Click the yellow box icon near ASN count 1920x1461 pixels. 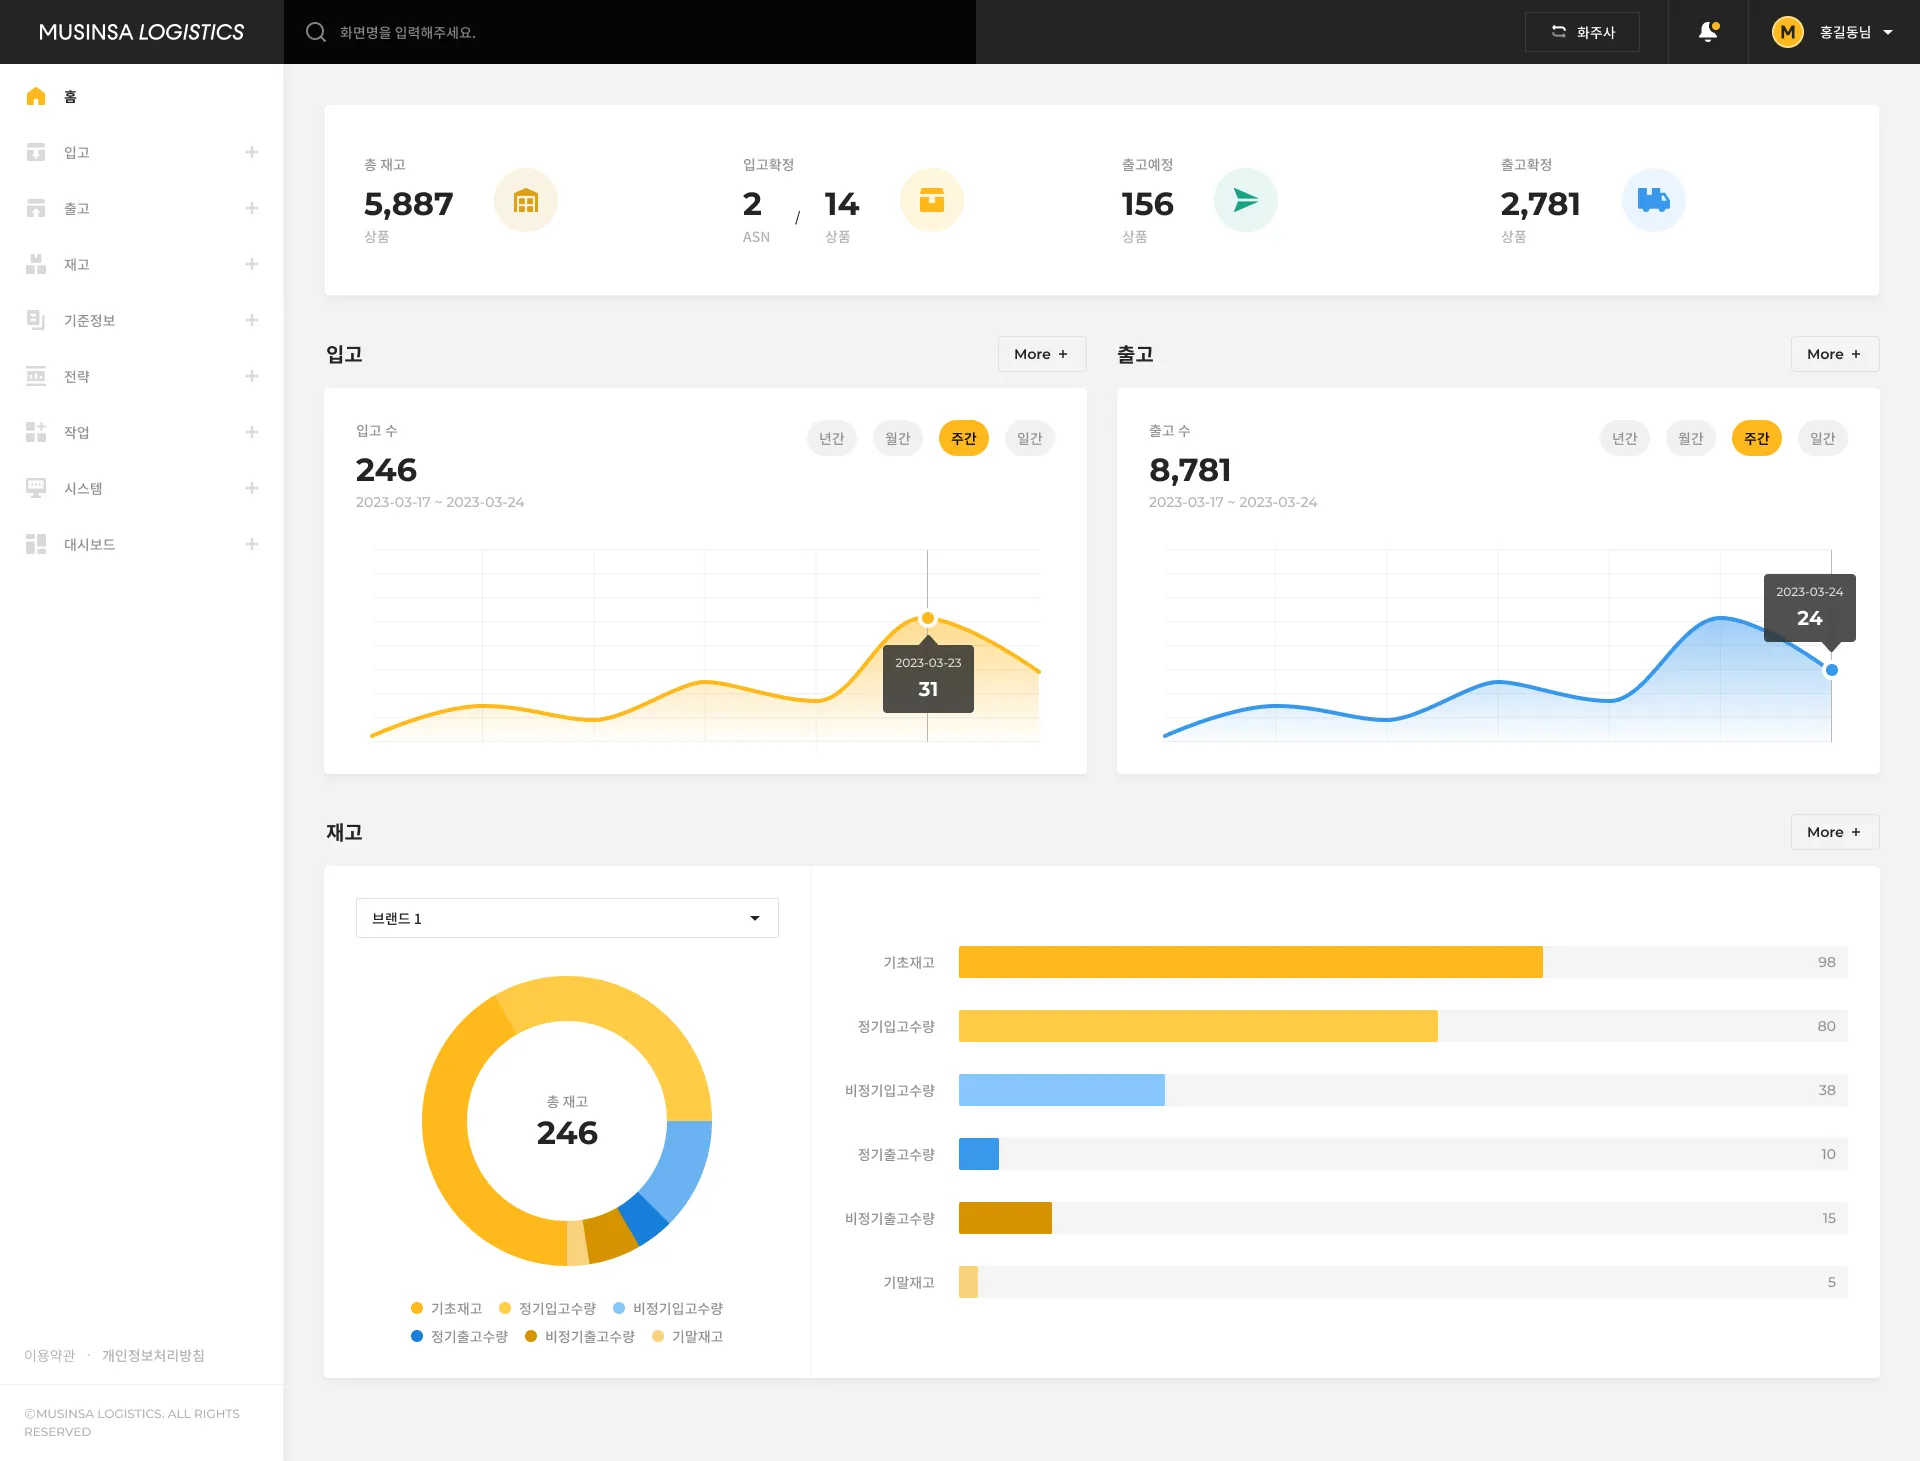pyautogui.click(x=931, y=201)
